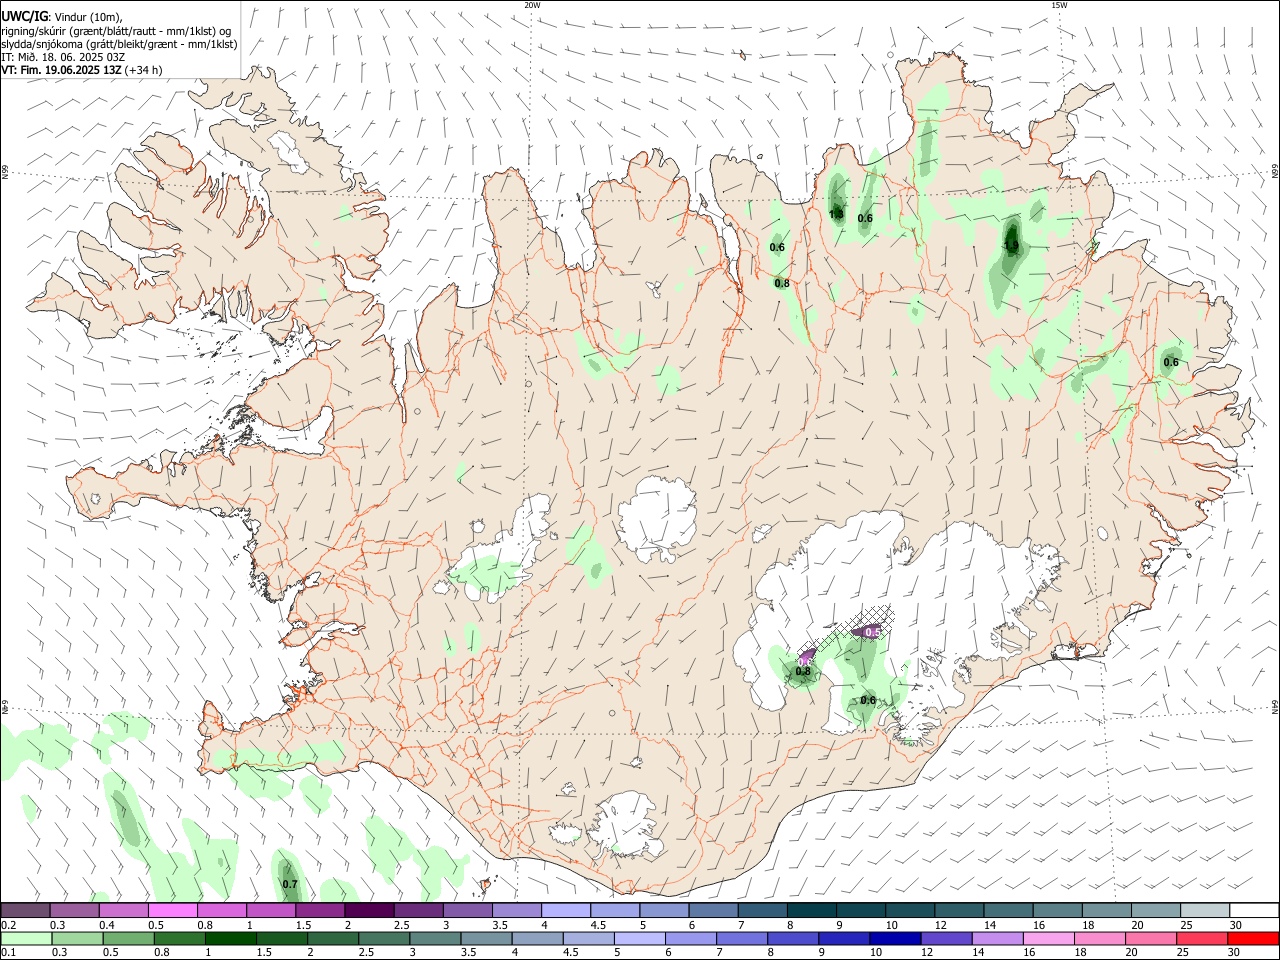Pick the bright red swatch above 30 in bottom legend row
Image resolution: width=1280 pixels, height=960 pixels.
click(x=1252, y=938)
